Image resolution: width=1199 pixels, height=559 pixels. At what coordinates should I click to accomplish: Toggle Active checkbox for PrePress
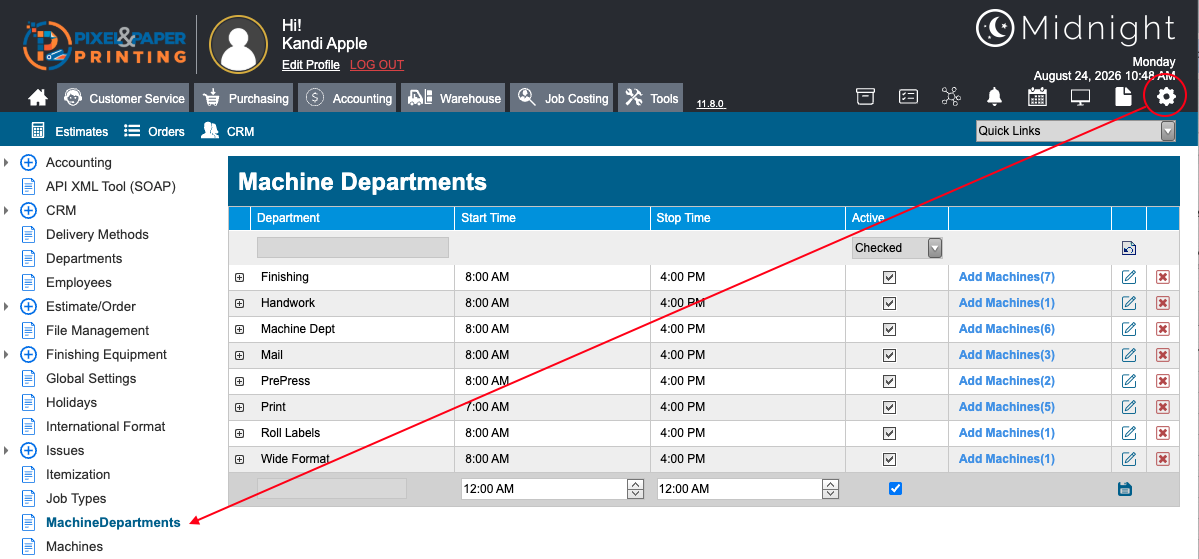tap(889, 382)
